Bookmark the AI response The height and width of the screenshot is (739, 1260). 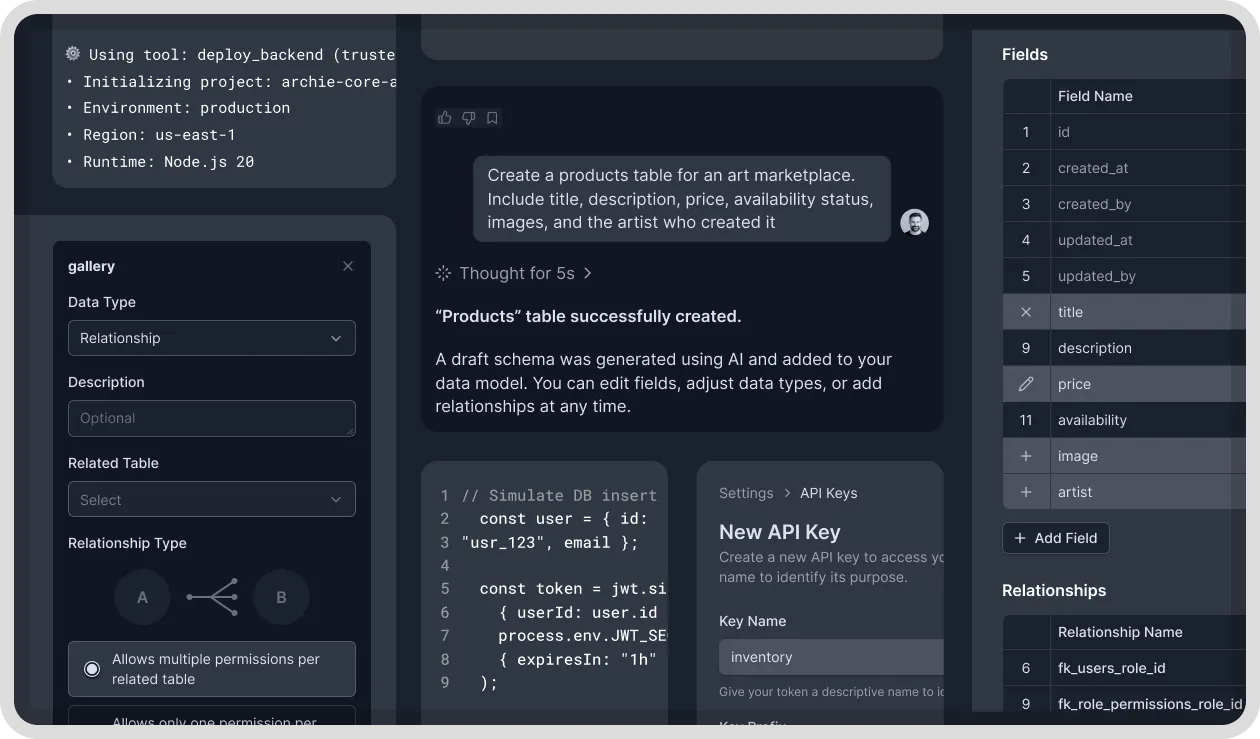(x=491, y=117)
